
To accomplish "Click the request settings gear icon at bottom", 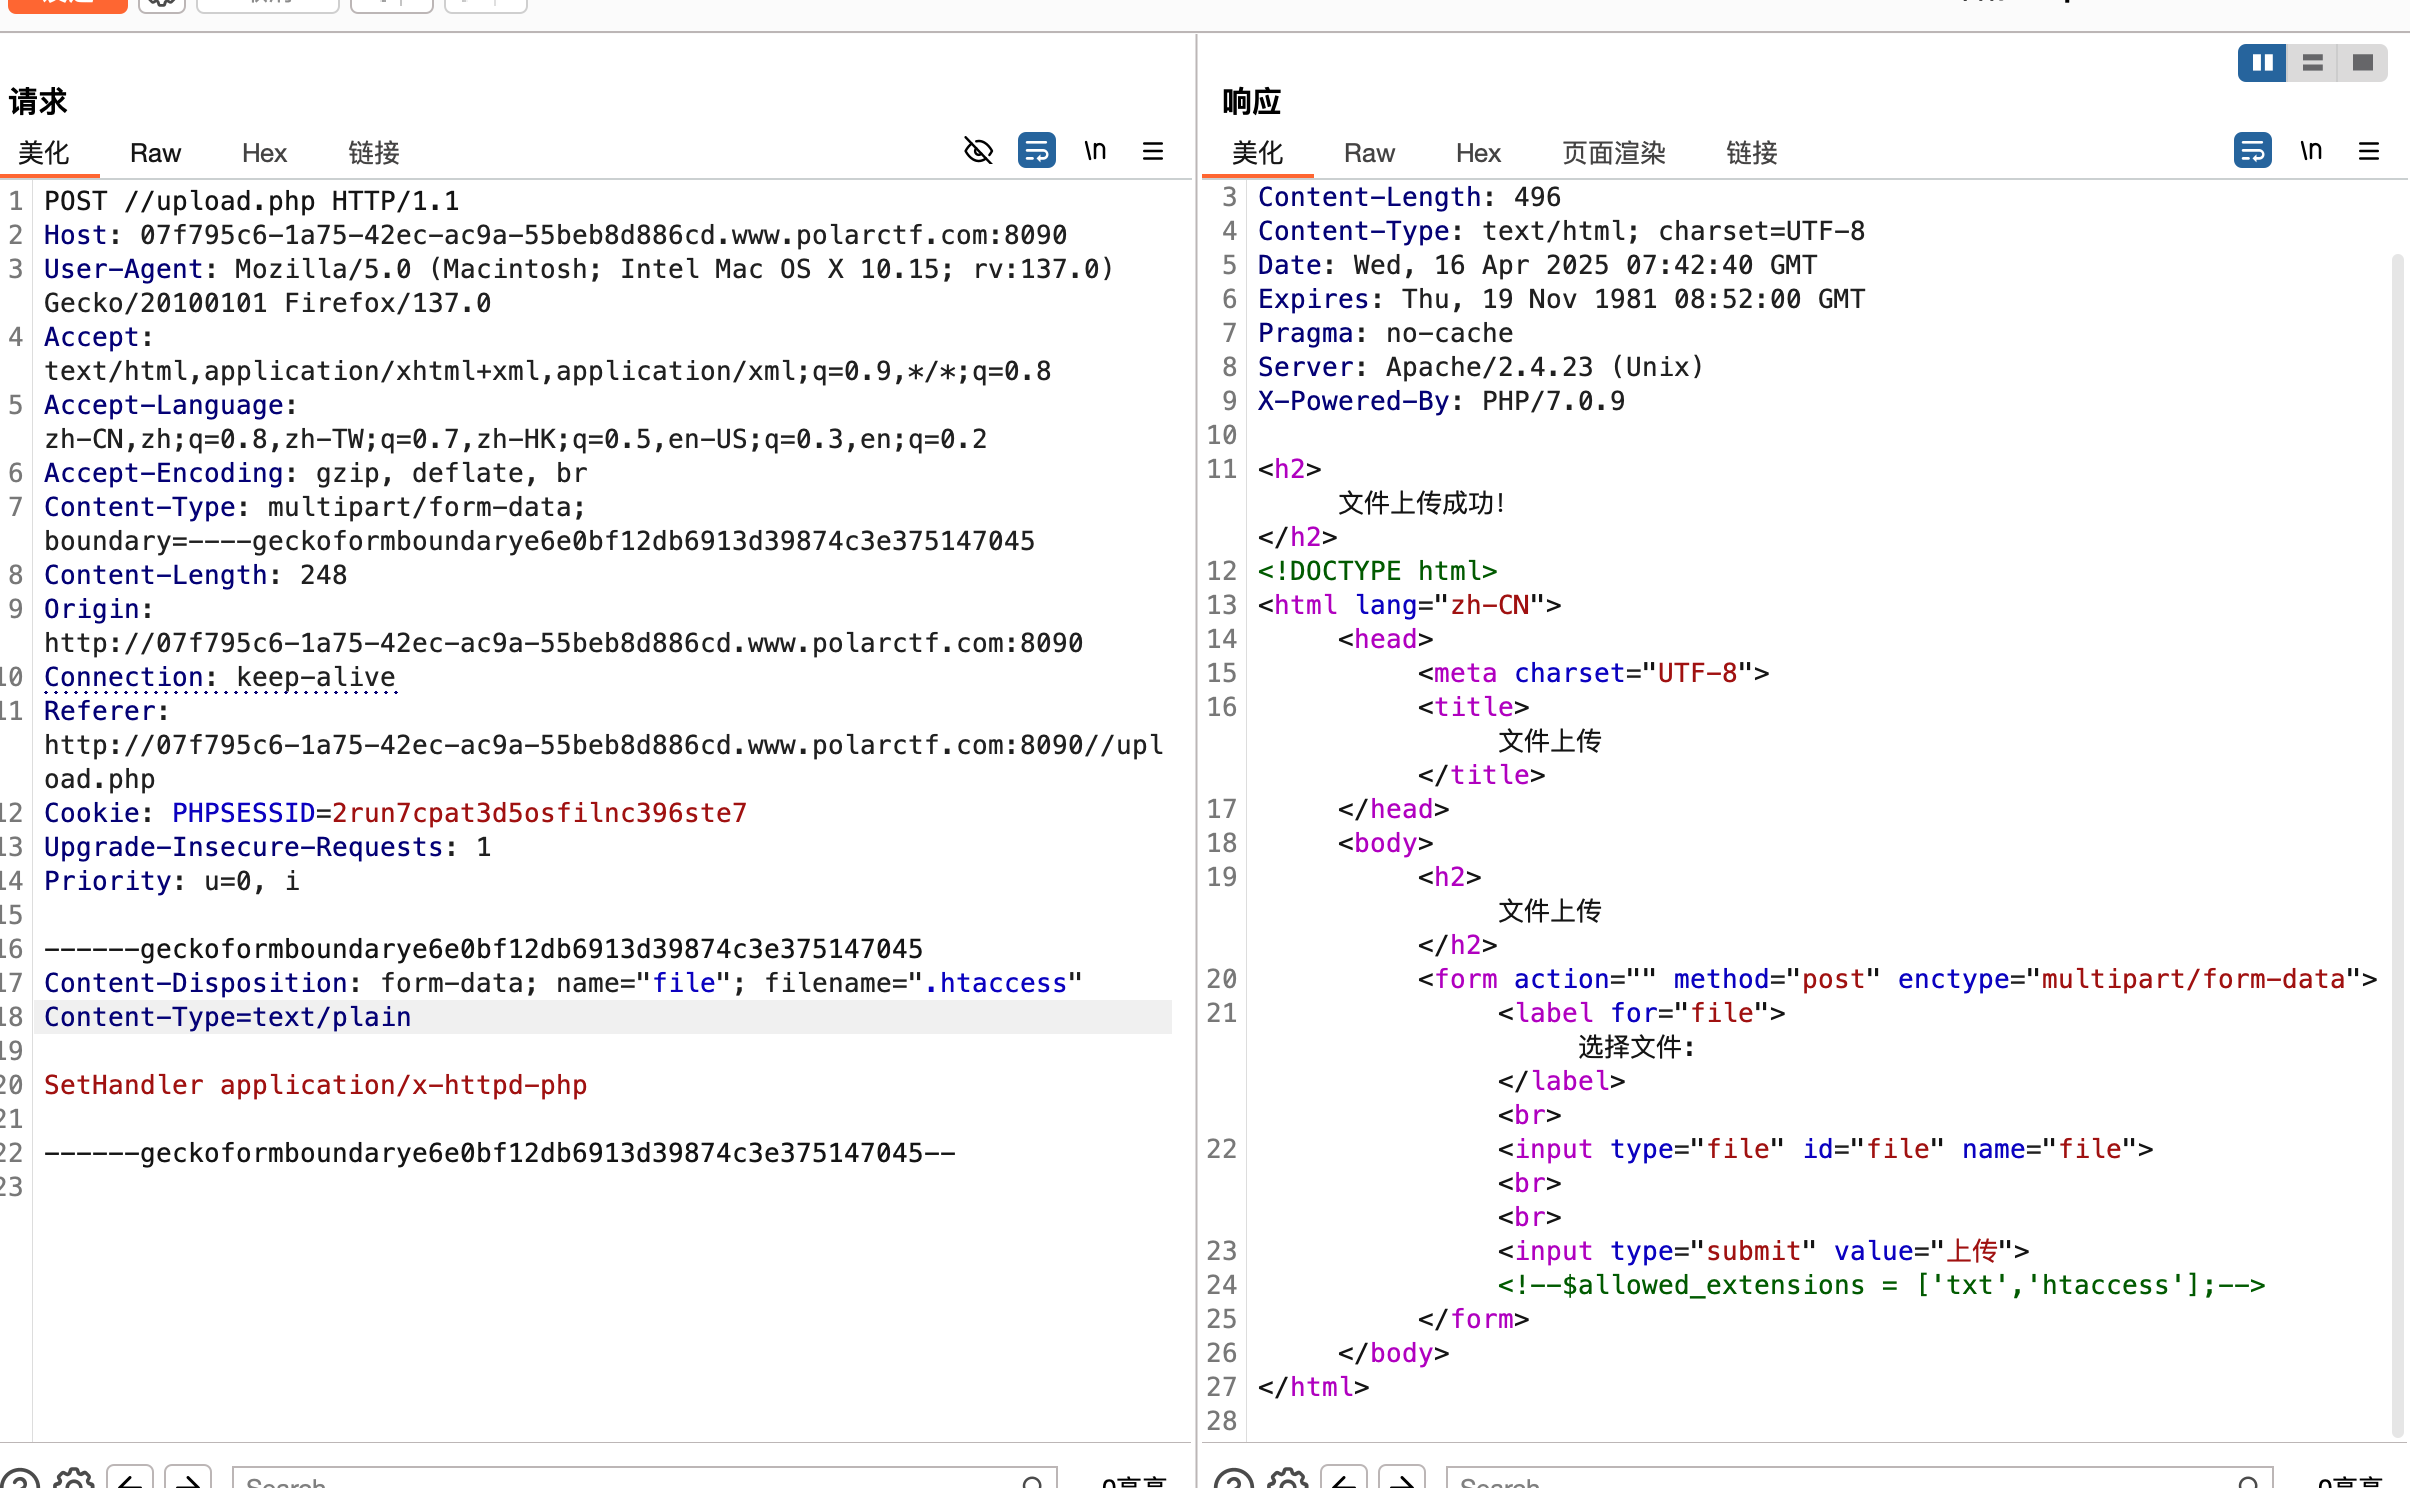I will point(73,1479).
